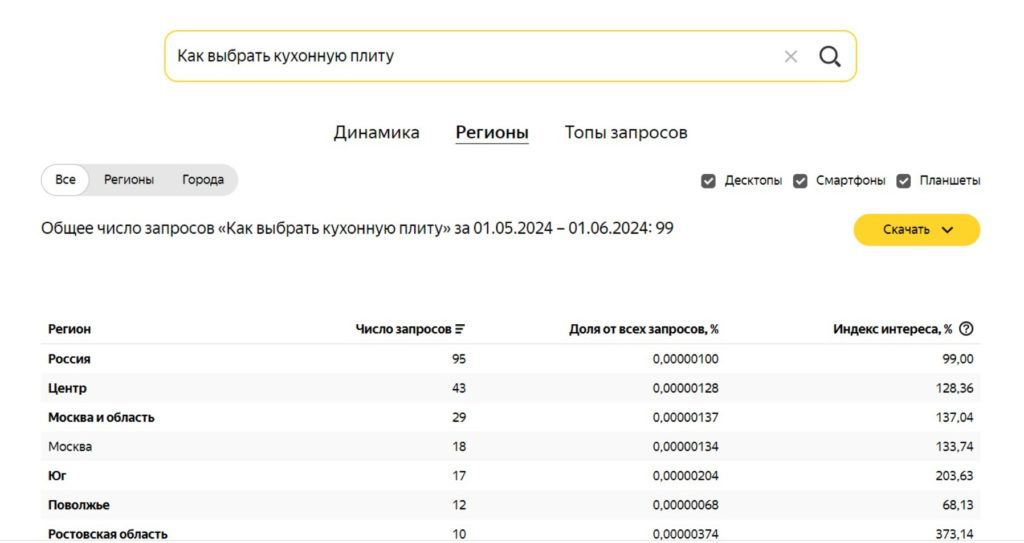Click the magnifying glass search icon
Viewport: 1024px width, 543px height.
(x=829, y=56)
